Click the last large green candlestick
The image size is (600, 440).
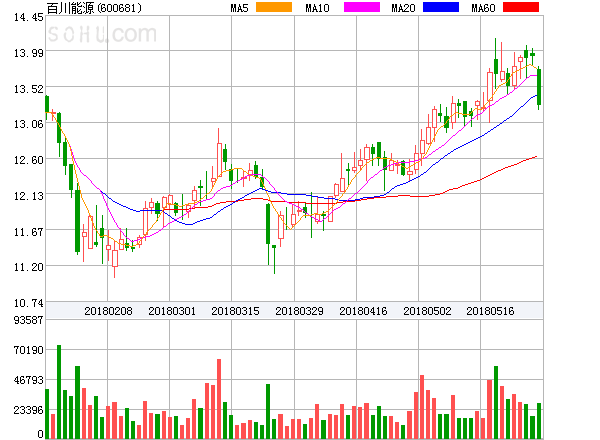coord(539,87)
